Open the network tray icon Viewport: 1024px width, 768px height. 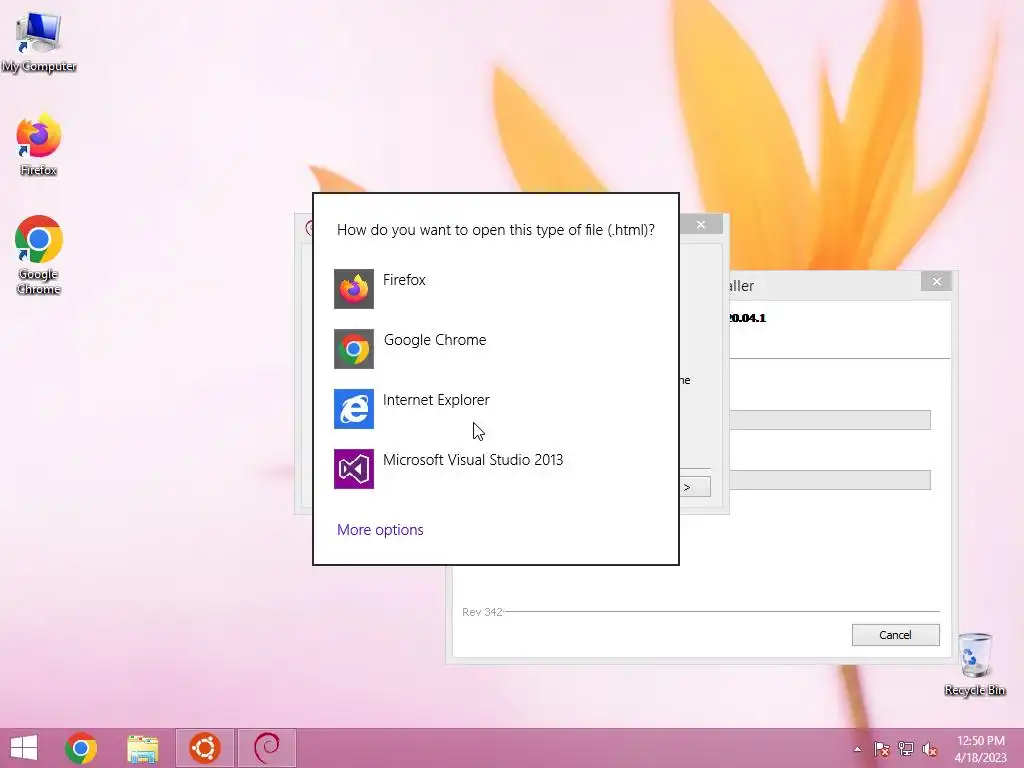[x=906, y=749]
